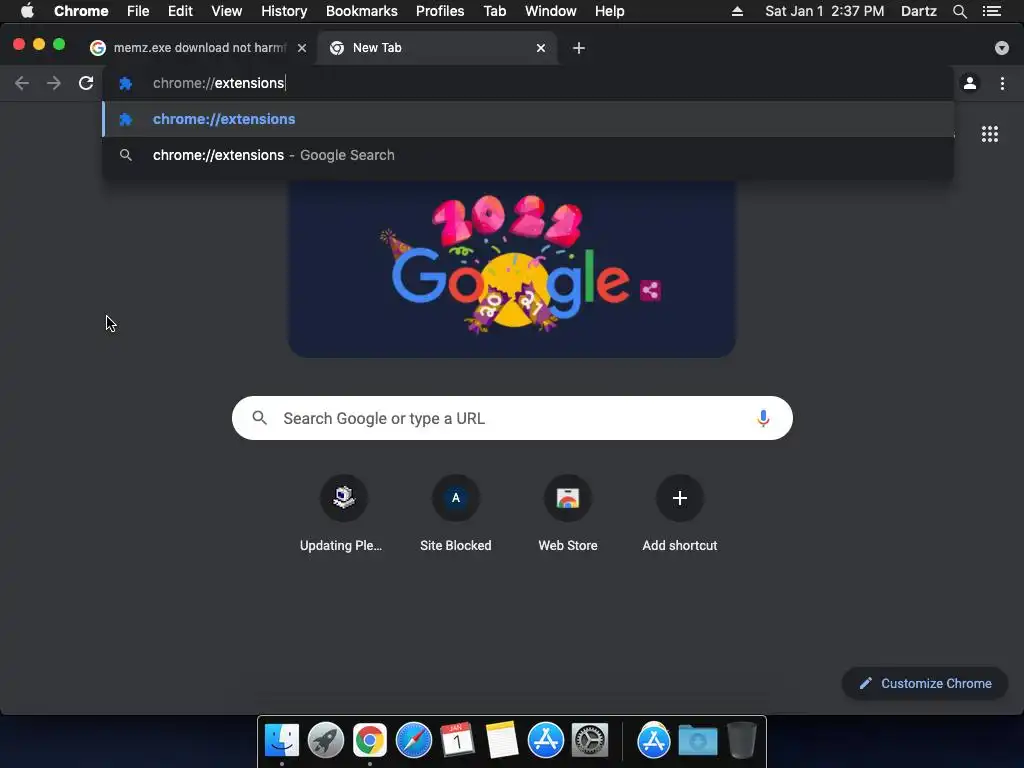
Task: Open the Window menu
Action: click(x=551, y=11)
